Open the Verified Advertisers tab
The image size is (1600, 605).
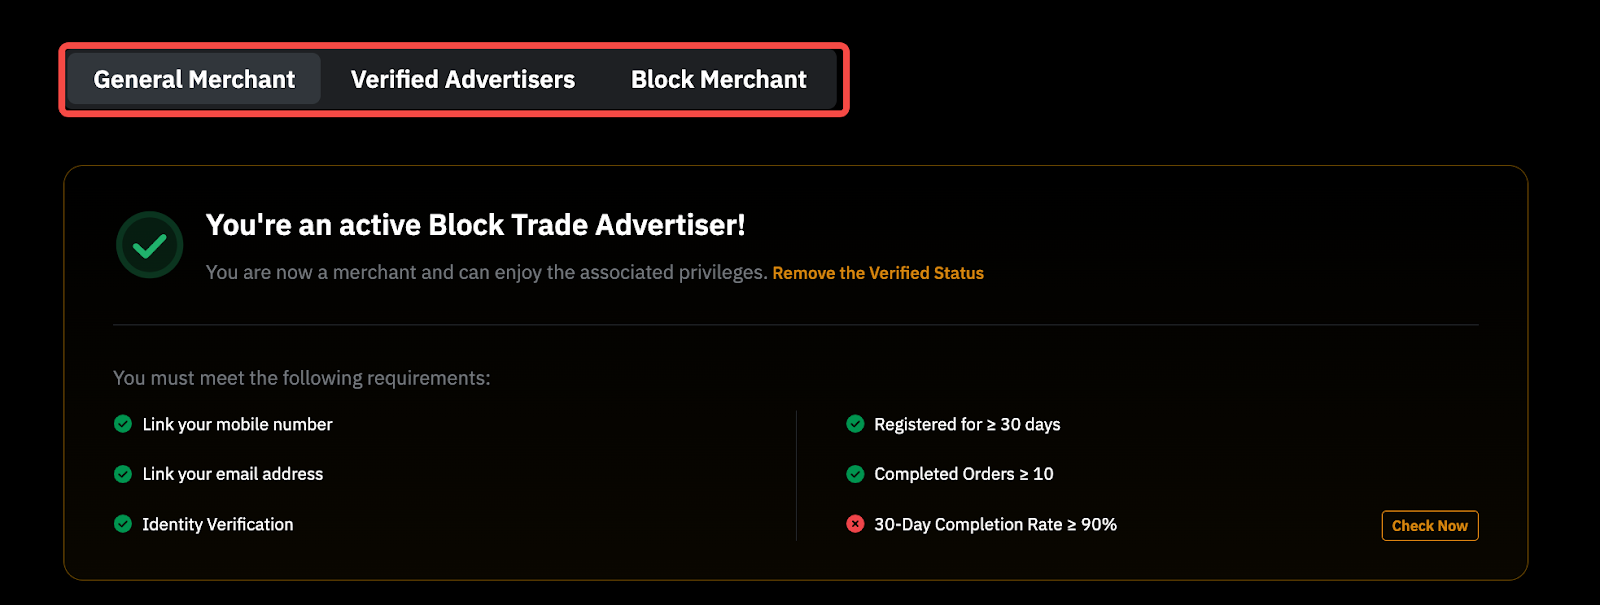tap(463, 80)
